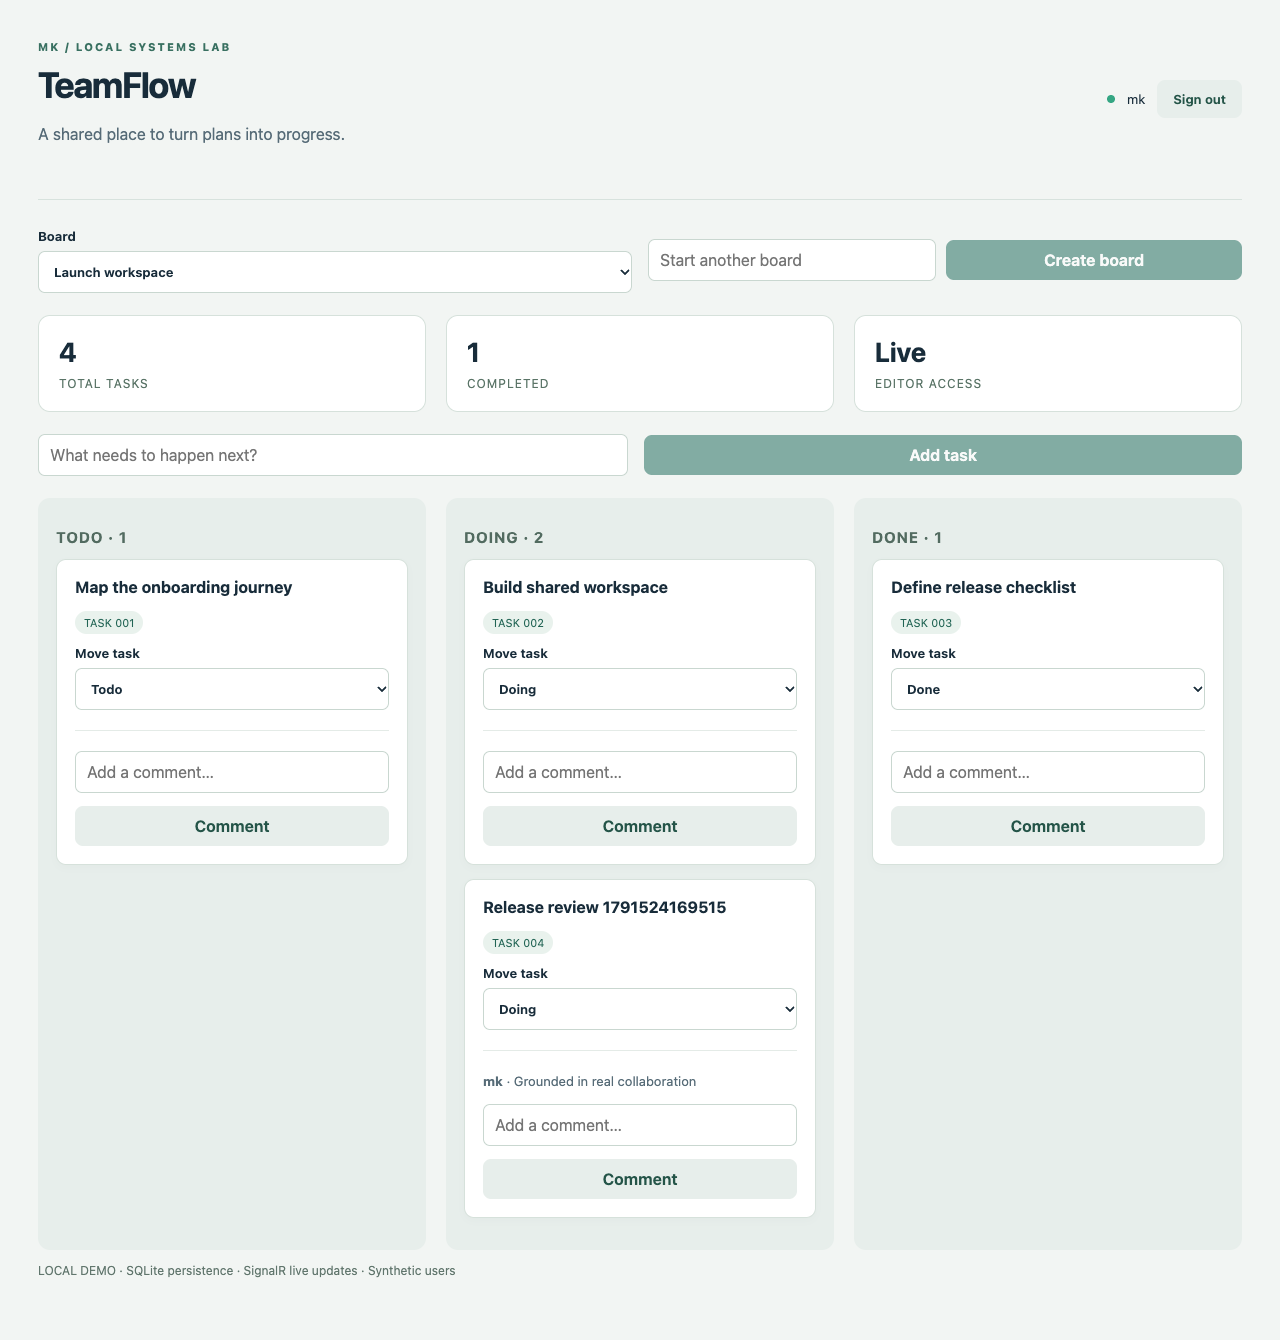Click the Grounded in real collaboration comment
The width and height of the screenshot is (1280, 1340).
pos(605,1081)
